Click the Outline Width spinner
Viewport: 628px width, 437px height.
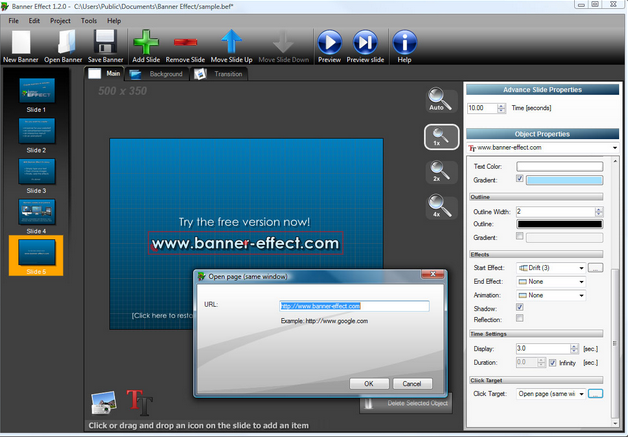click(598, 211)
